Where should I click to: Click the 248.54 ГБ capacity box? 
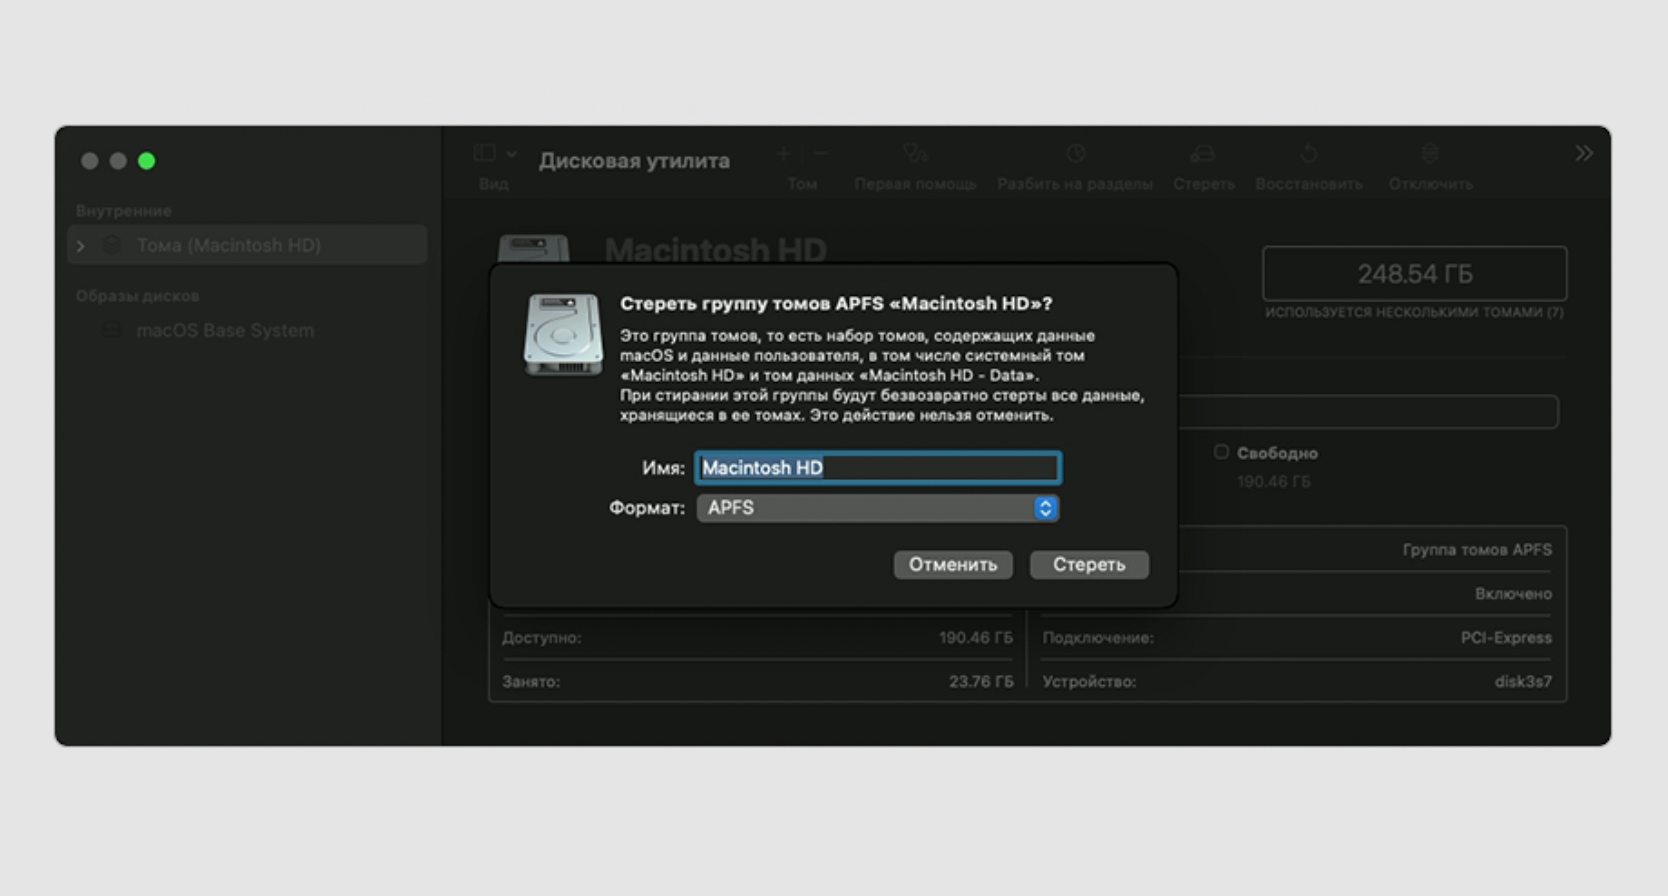point(1414,273)
